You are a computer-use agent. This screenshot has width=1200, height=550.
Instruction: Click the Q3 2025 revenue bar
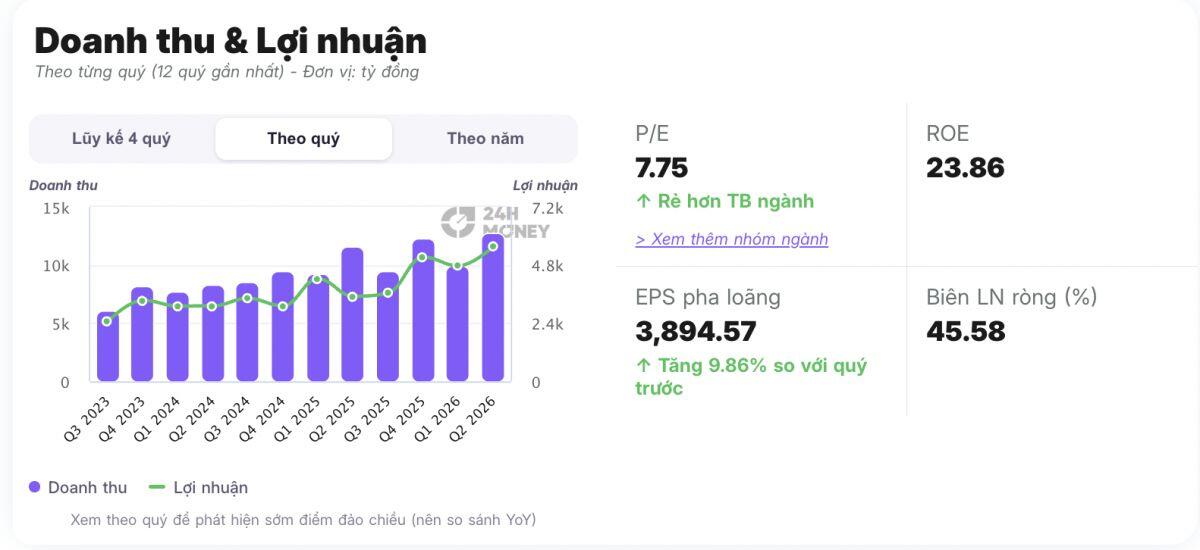click(x=387, y=327)
